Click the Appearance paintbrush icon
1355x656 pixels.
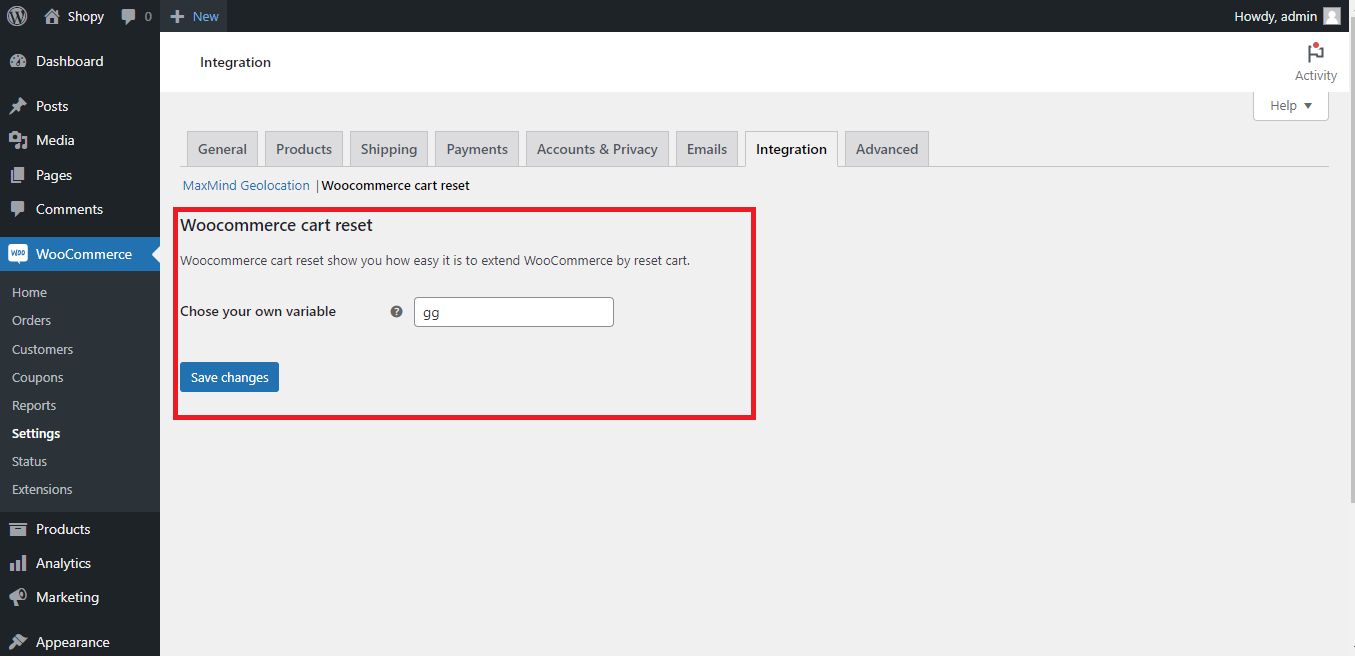(18, 642)
